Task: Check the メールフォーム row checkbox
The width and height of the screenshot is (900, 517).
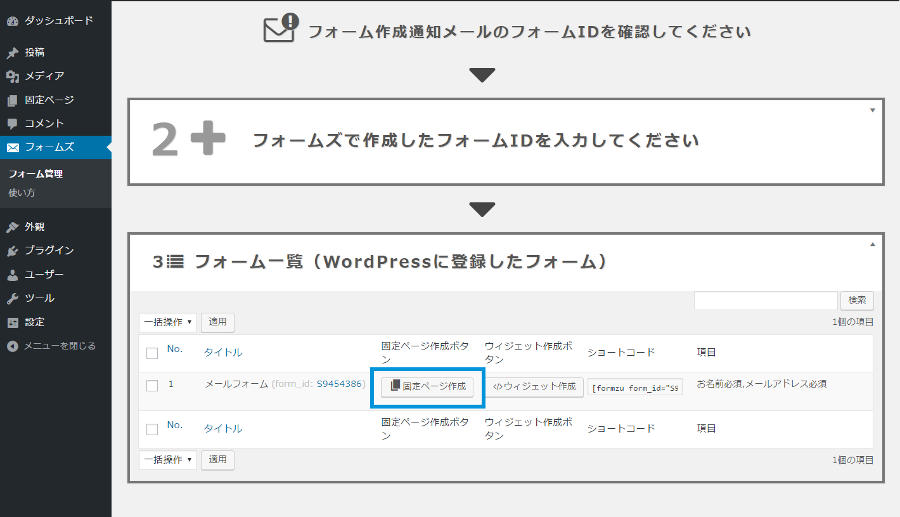Action: [152, 386]
